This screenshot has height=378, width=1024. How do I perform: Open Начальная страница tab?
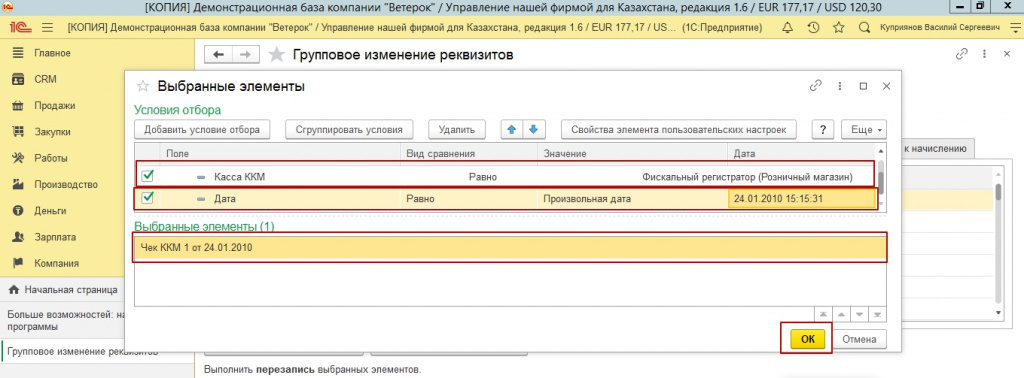[62, 289]
